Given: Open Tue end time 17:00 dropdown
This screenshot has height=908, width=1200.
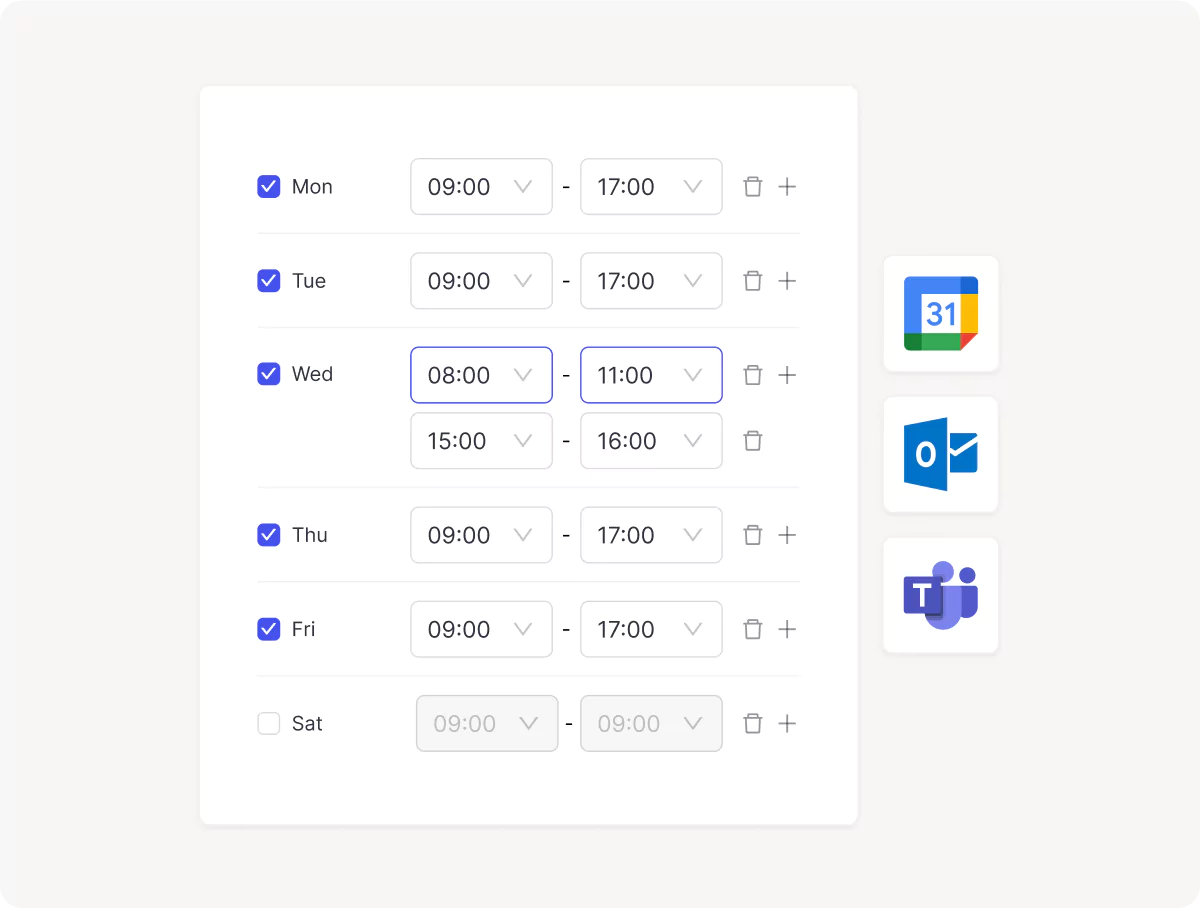Looking at the screenshot, I should pyautogui.click(x=651, y=281).
